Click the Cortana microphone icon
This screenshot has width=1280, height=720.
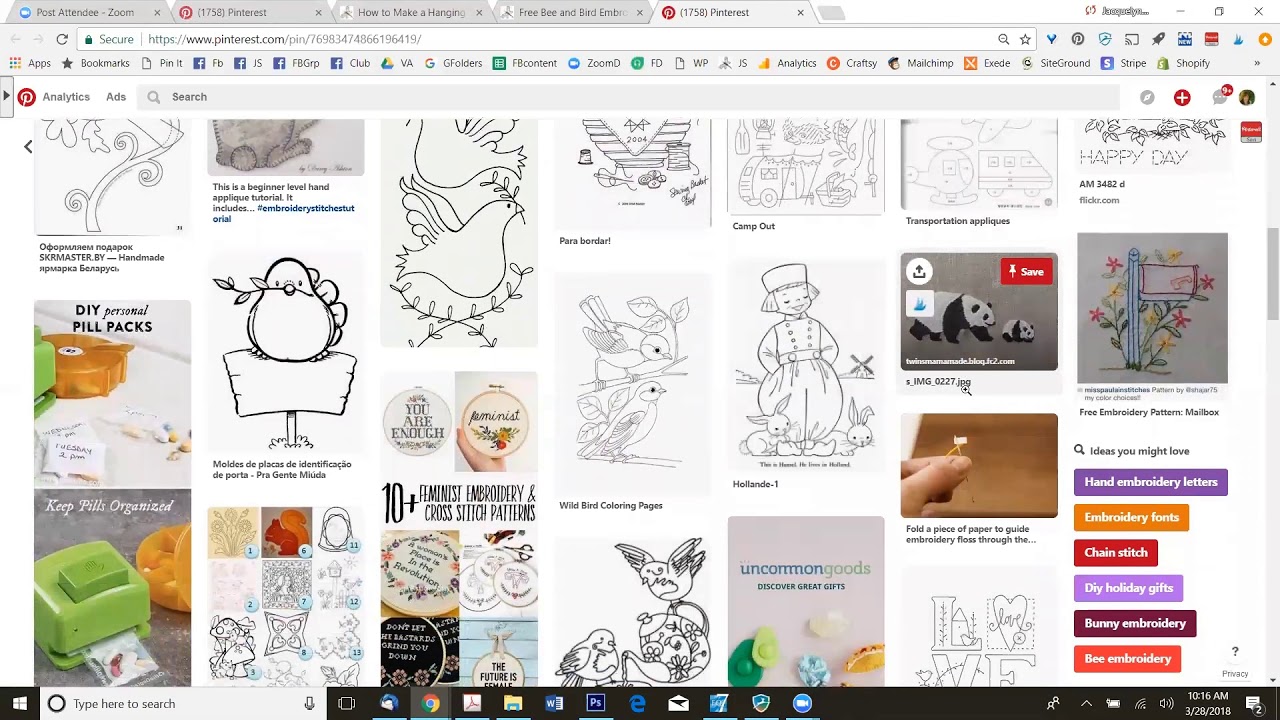[x=308, y=704]
